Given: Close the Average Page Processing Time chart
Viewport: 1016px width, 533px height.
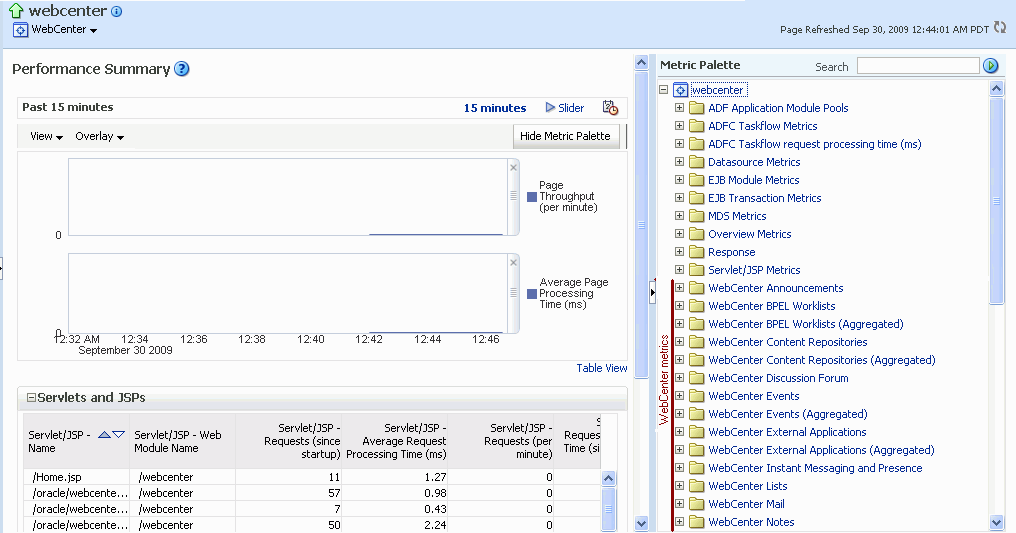Looking at the screenshot, I should [x=513, y=262].
